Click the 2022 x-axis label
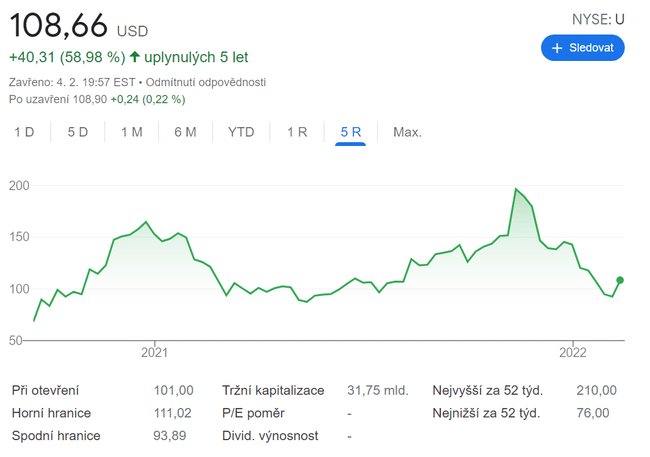The height and width of the screenshot is (457, 650). [x=572, y=351]
